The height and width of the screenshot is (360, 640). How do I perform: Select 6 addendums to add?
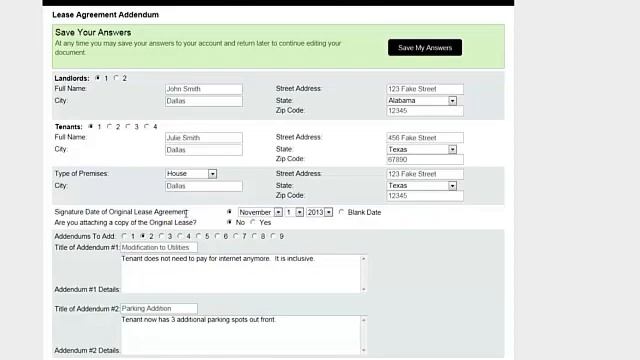point(217,236)
